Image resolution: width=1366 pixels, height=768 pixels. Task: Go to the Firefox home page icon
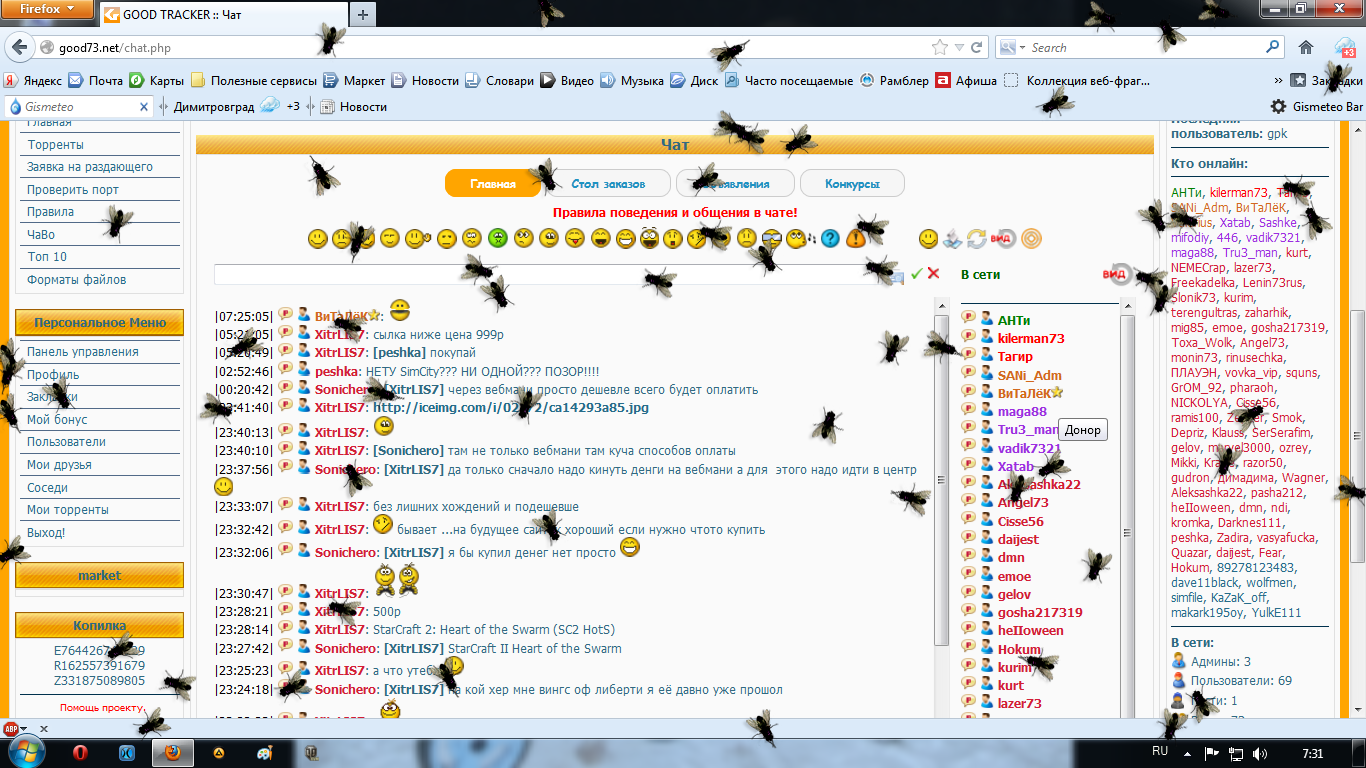coord(1306,47)
